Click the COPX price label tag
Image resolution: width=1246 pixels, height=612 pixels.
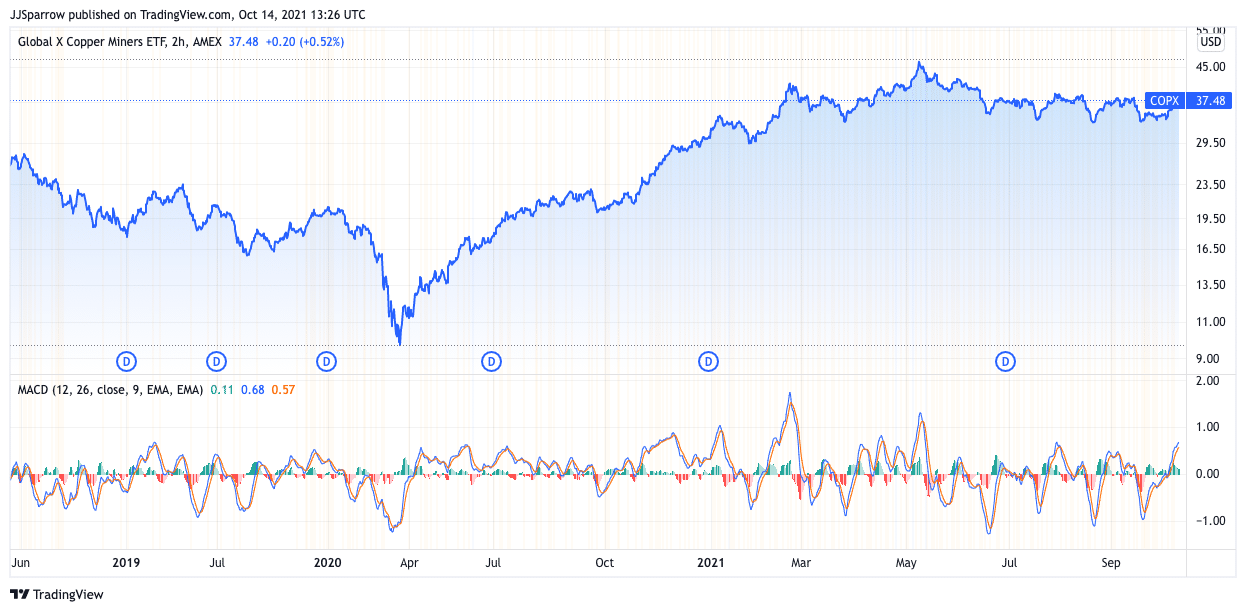[1165, 100]
